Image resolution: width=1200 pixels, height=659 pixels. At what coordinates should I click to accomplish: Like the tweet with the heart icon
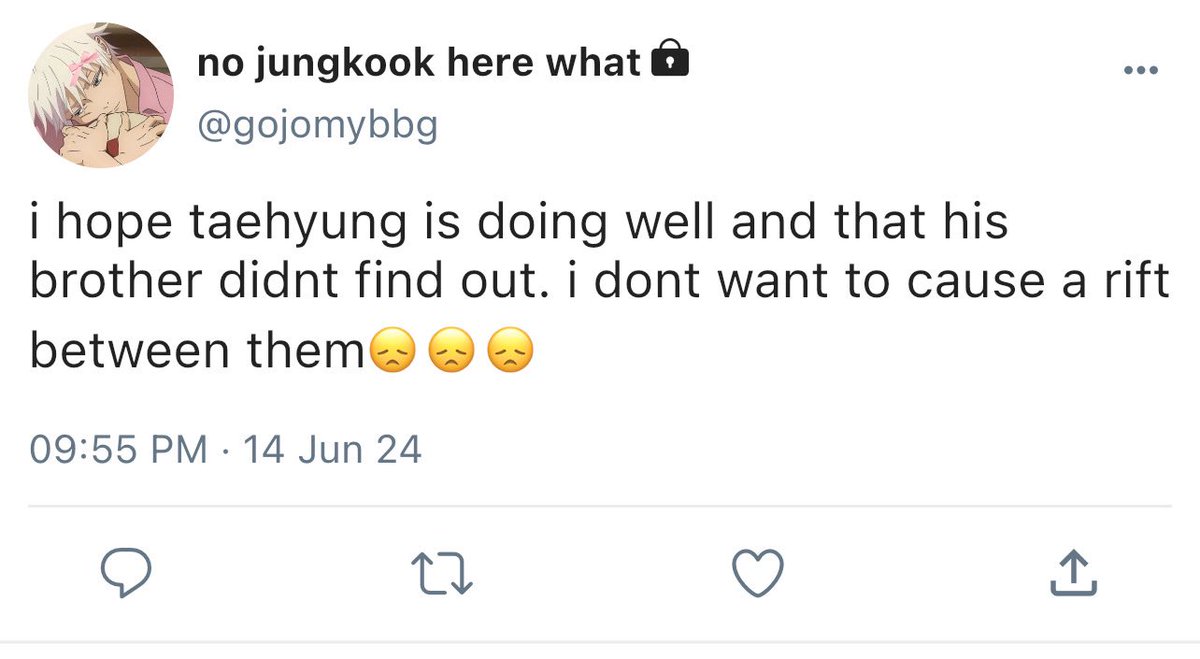point(757,573)
